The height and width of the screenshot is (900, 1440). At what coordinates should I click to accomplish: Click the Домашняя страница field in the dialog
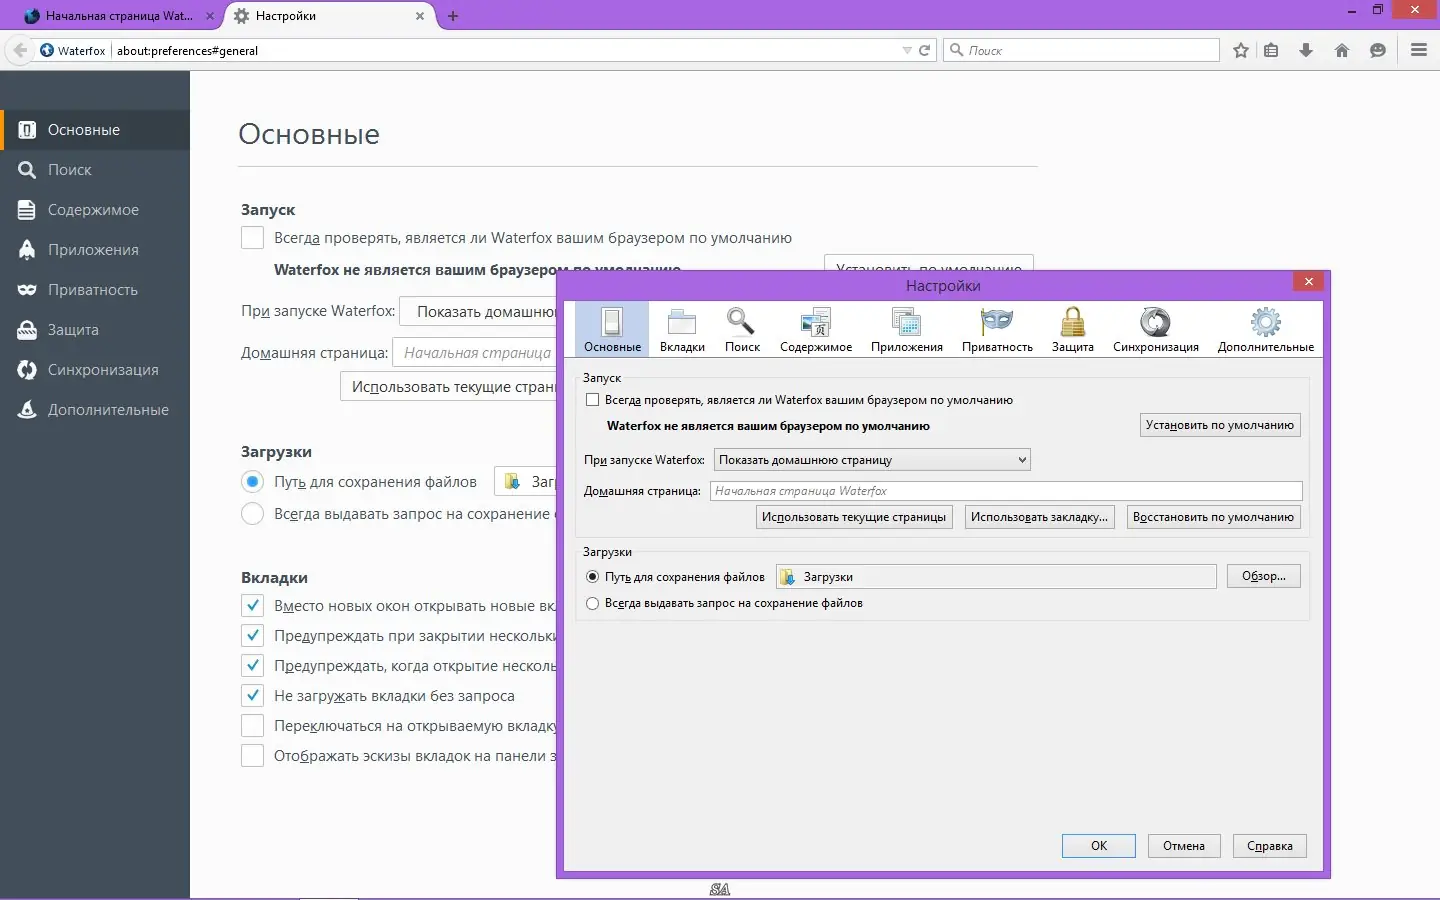1006,491
